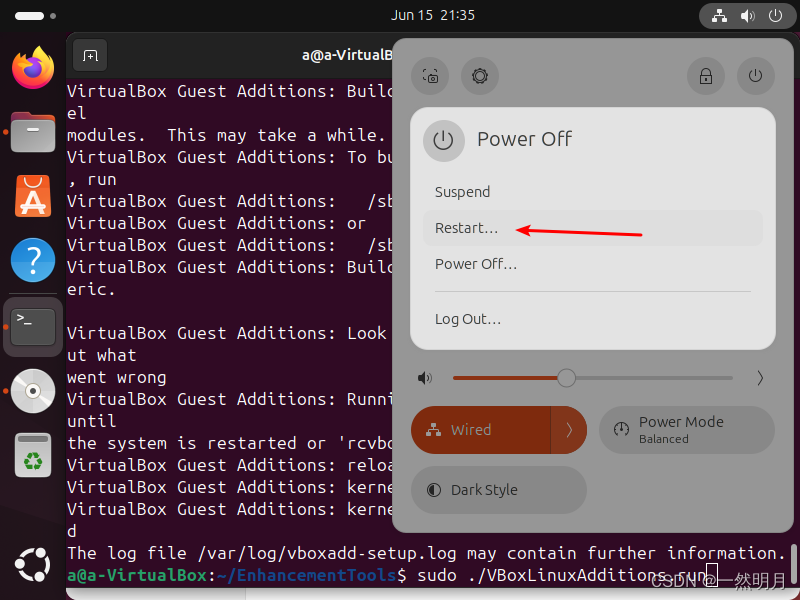Click the round power icon beside Power Off title
Viewport: 800px width, 600px height.
click(443, 140)
